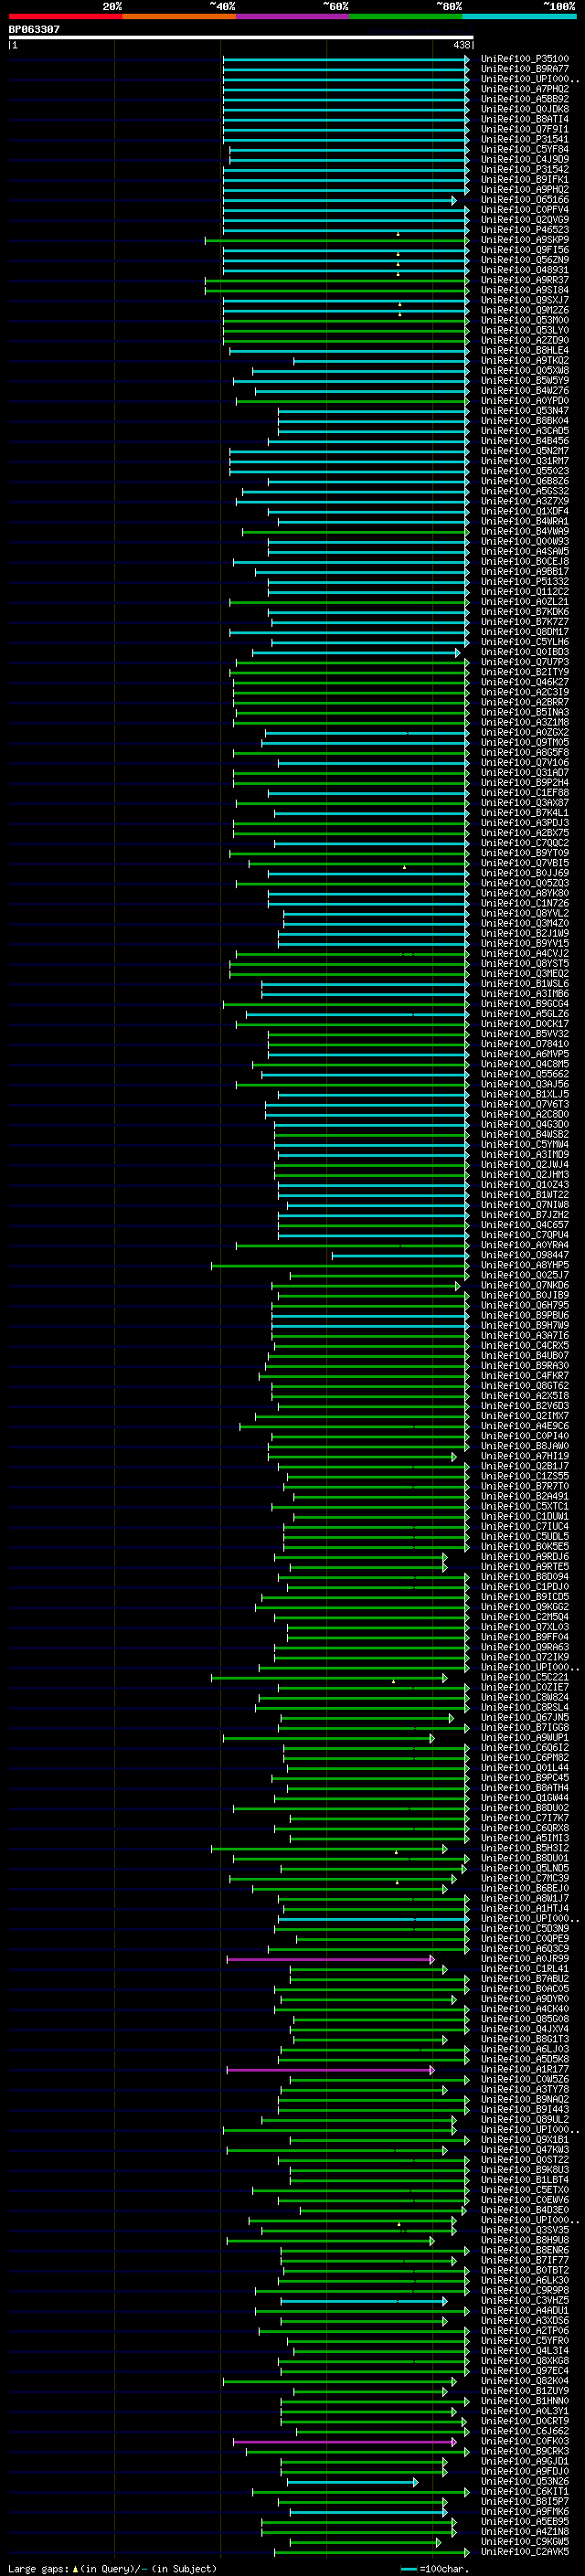Click hit label UniRef100_C7IUC4
The image size is (585, 2576).
(525, 1527)
